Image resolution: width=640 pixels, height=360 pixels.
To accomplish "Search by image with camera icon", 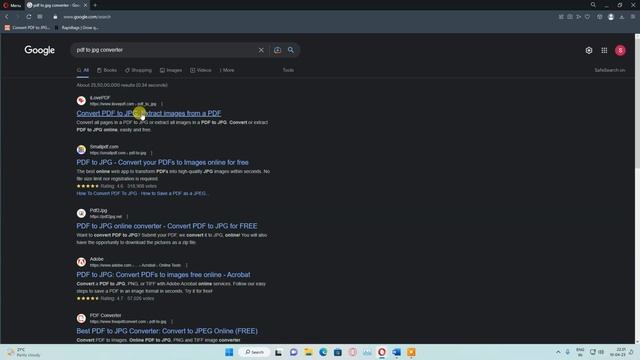I will [x=277, y=50].
